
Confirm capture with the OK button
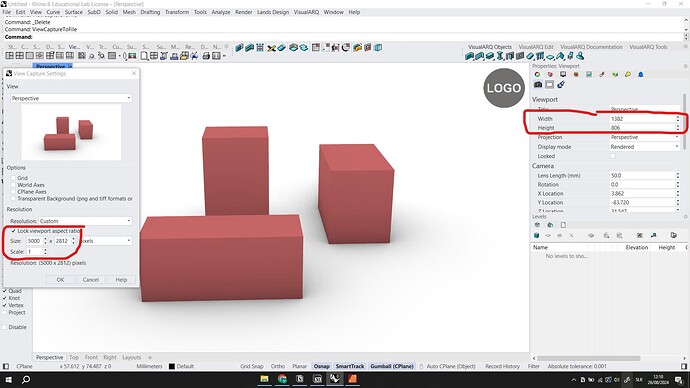(60, 280)
